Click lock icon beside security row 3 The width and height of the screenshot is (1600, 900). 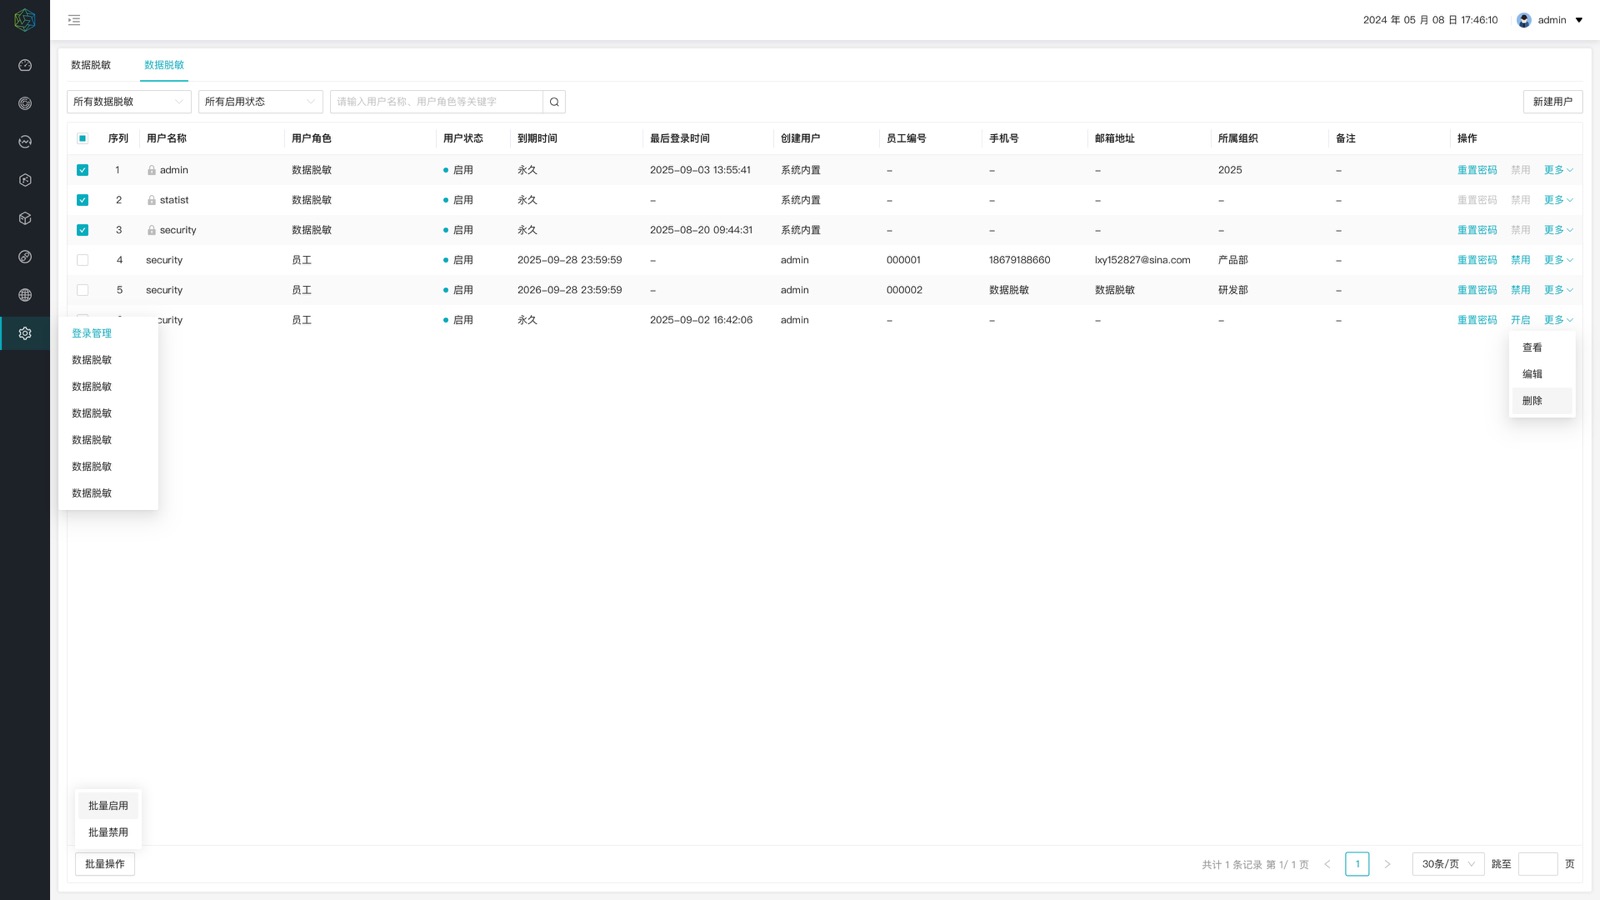click(151, 230)
